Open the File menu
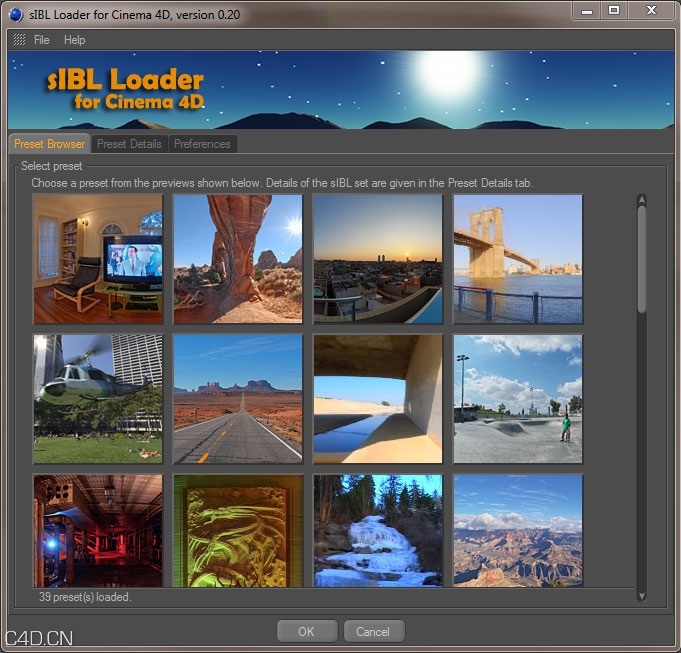This screenshot has width=681, height=653. 41,40
